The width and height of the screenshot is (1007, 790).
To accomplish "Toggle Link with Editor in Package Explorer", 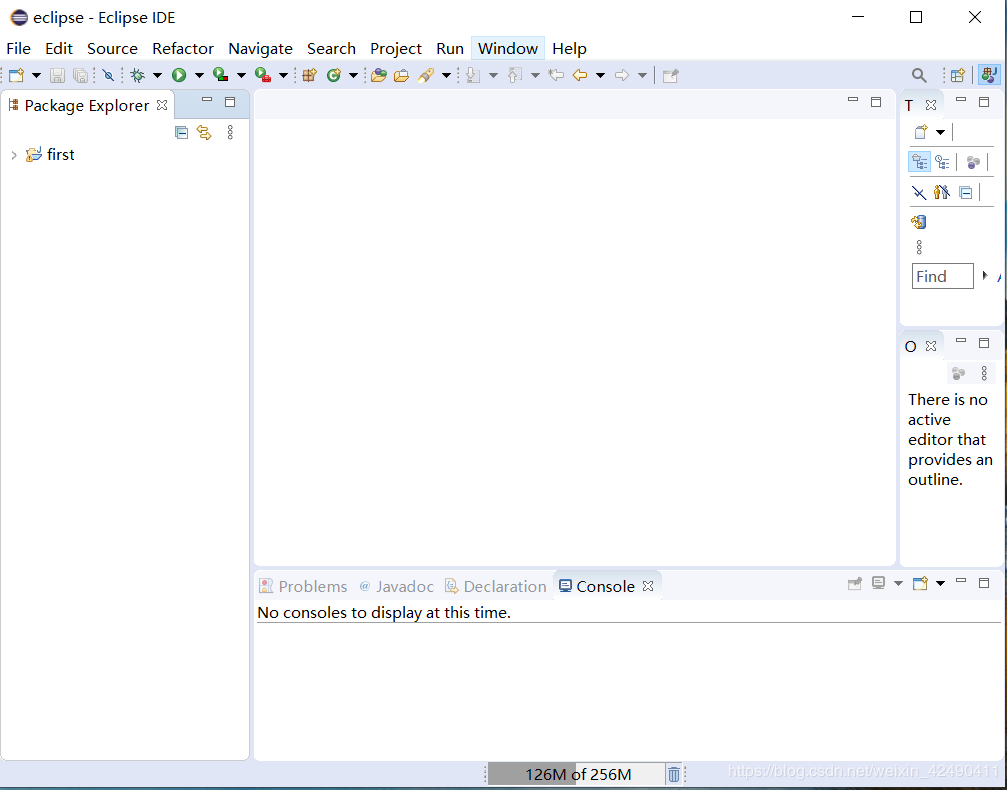I will 204,132.
